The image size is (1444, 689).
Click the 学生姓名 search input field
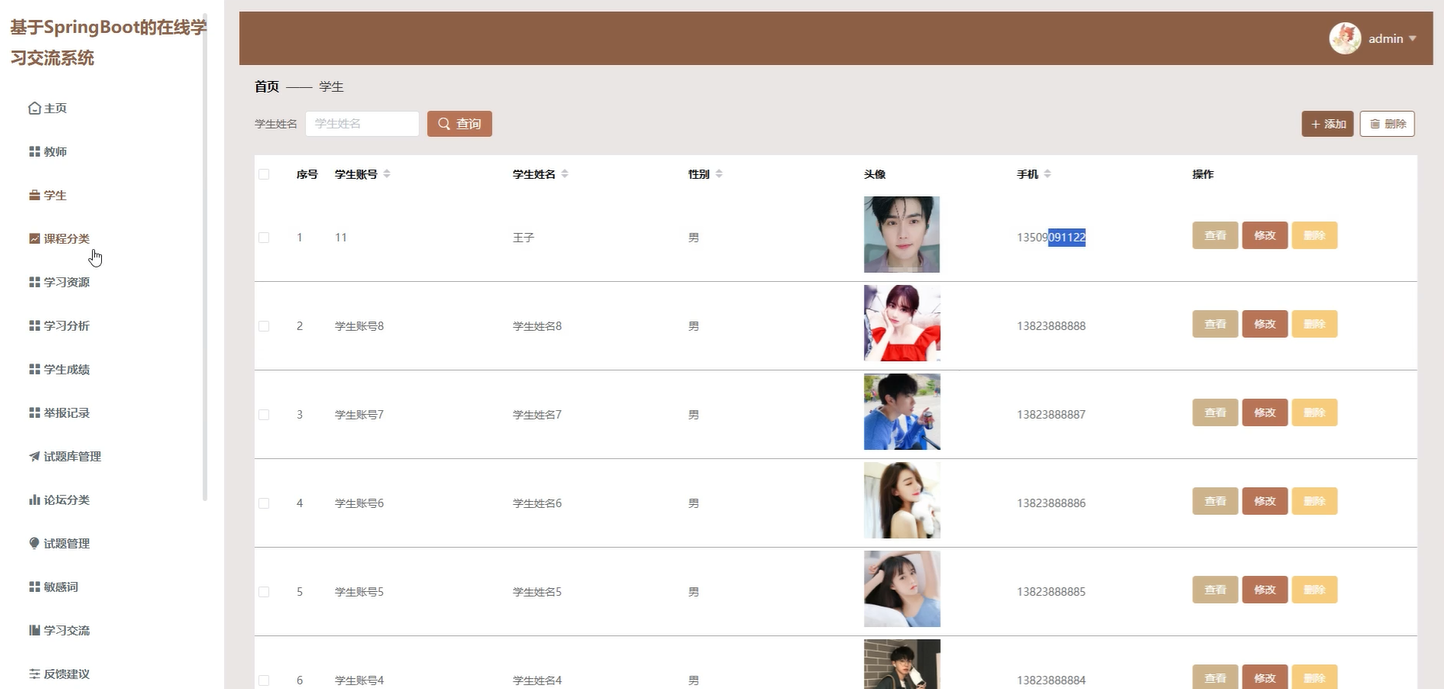(362, 124)
